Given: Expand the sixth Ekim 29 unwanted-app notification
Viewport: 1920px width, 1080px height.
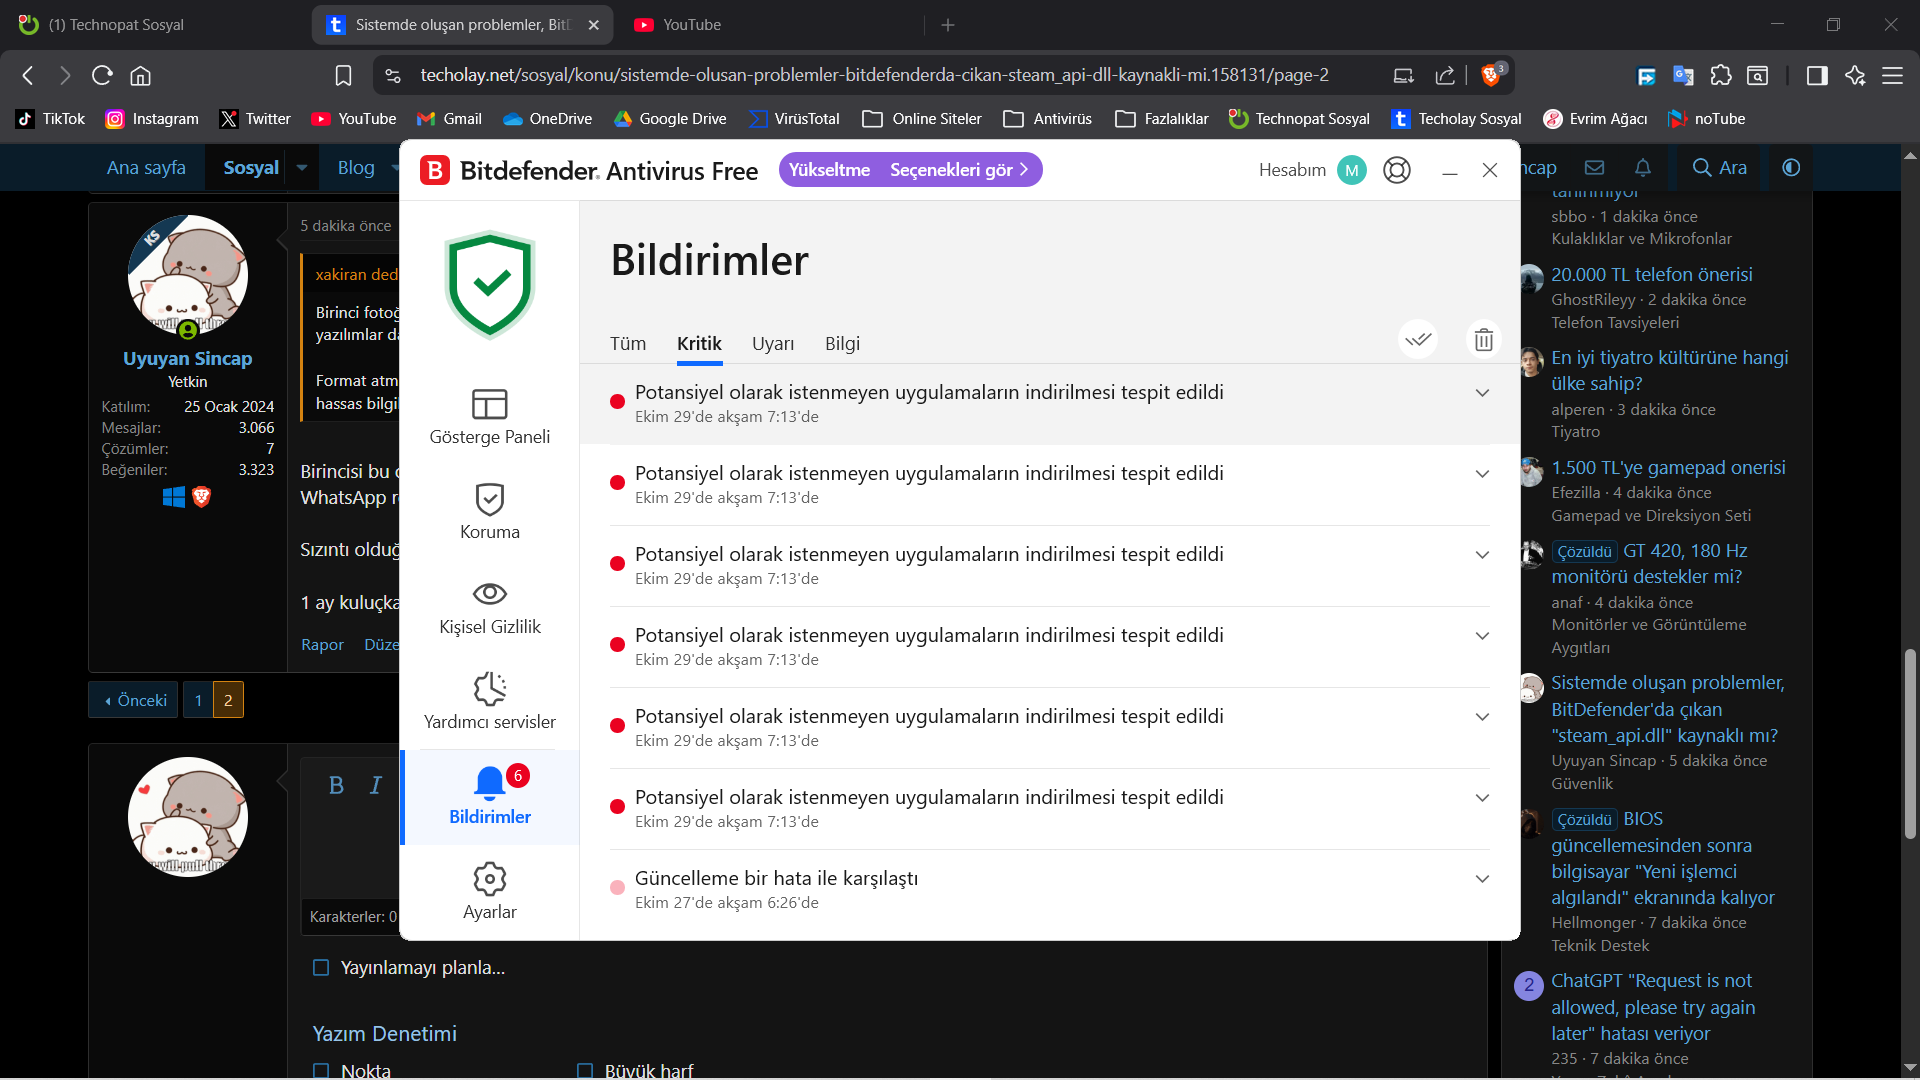Looking at the screenshot, I should point(1482,798).
